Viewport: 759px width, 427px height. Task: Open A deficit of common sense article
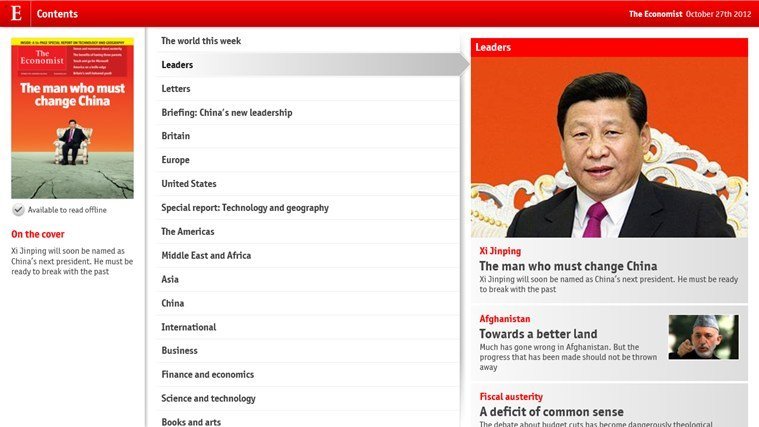pos(551,412)
